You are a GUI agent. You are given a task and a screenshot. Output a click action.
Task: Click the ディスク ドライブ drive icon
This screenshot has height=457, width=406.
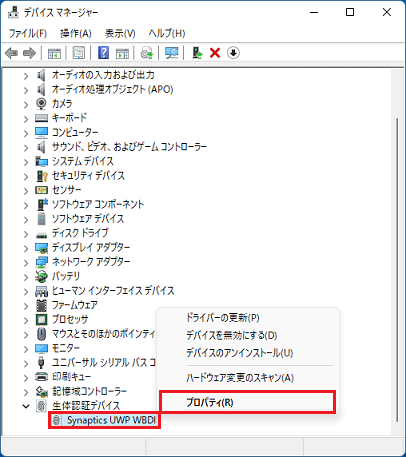pyautogui.click(x=41, y=235)
